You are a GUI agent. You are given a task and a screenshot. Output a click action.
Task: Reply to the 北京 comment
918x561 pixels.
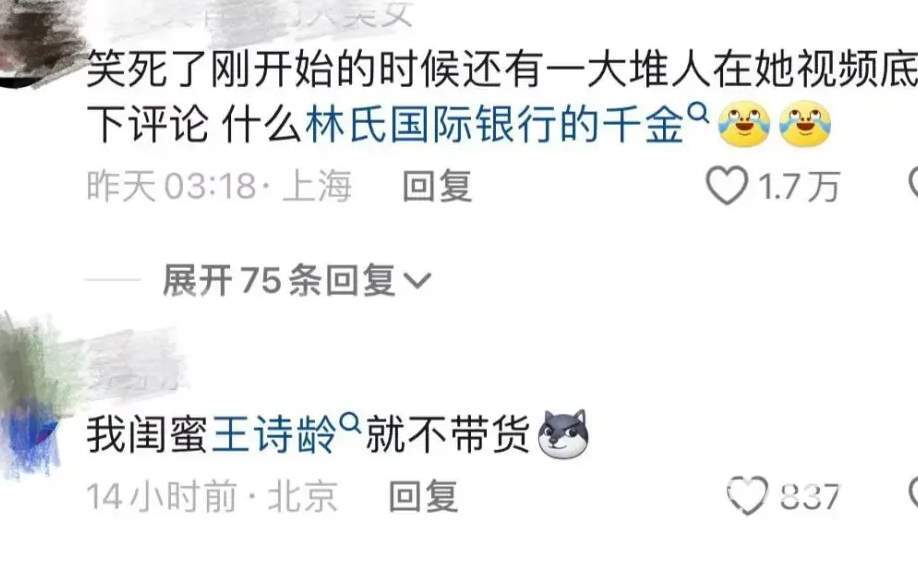[423, 496]
